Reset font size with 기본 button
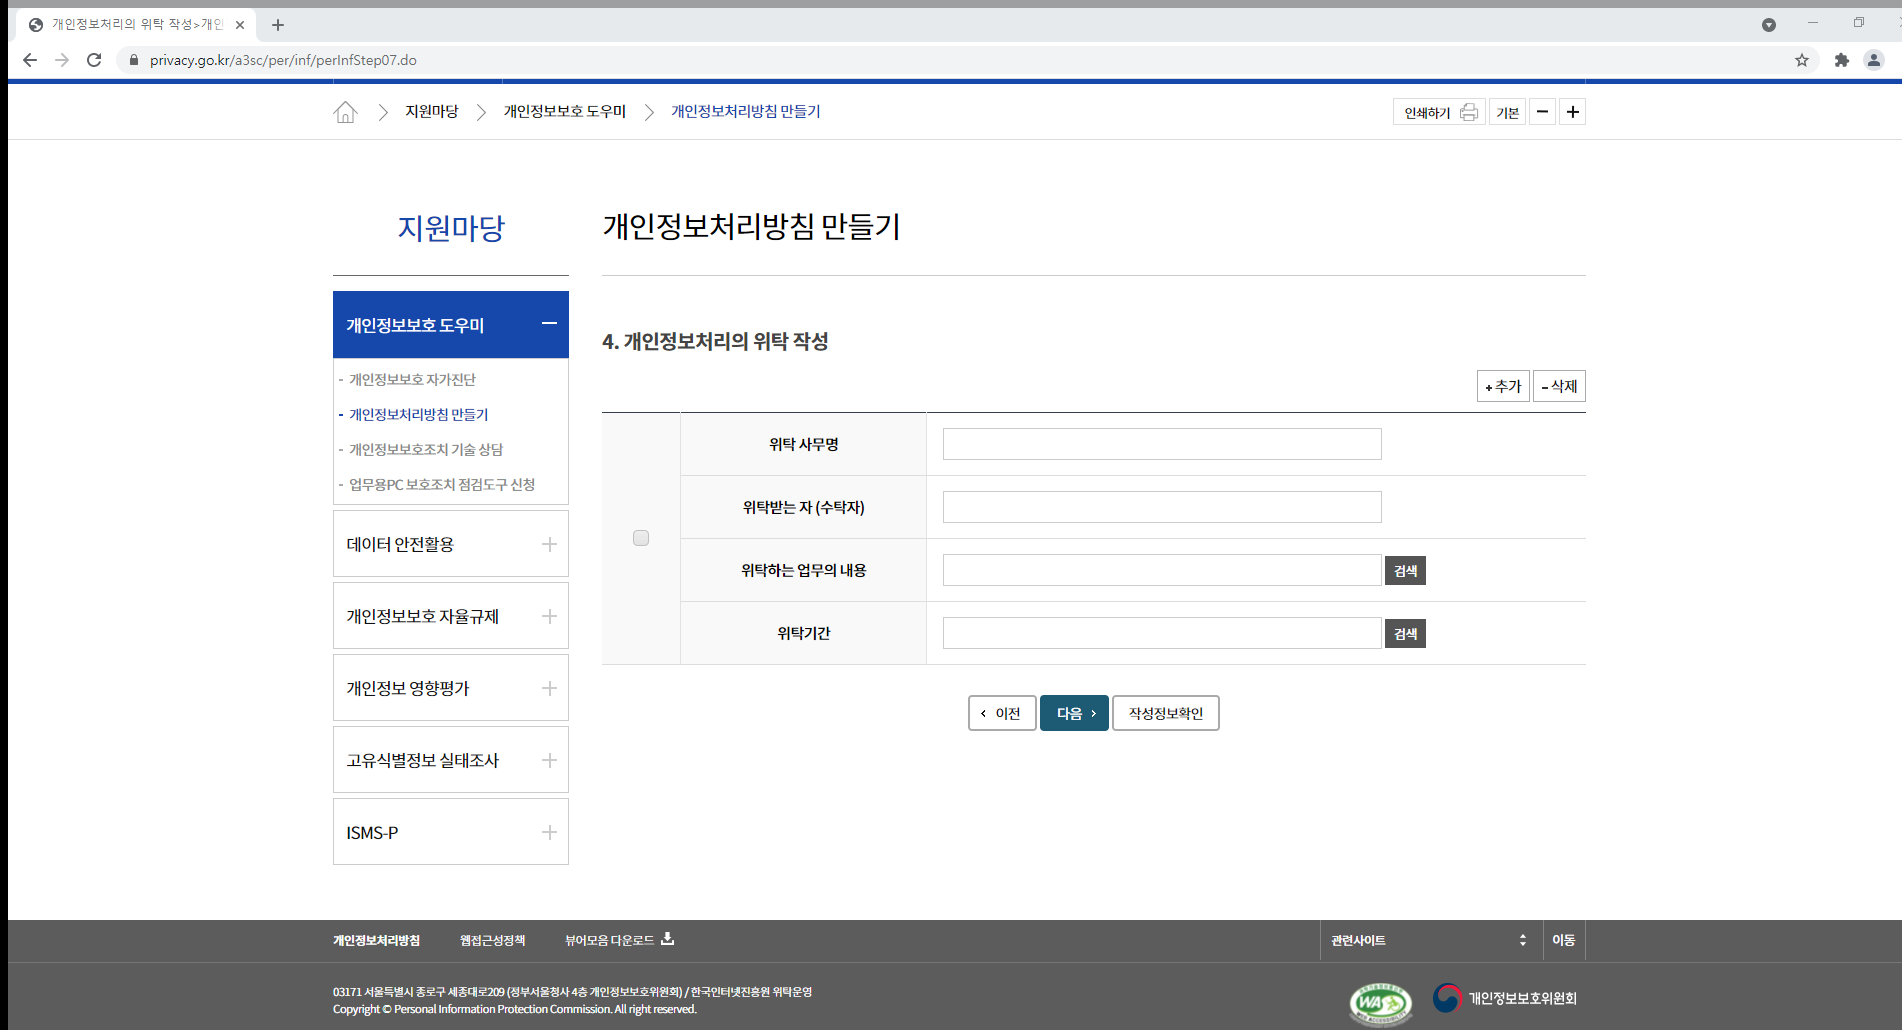The height and width of the screenshot is (1030, 1902). pyautogui.click(x=1507, y=112)
